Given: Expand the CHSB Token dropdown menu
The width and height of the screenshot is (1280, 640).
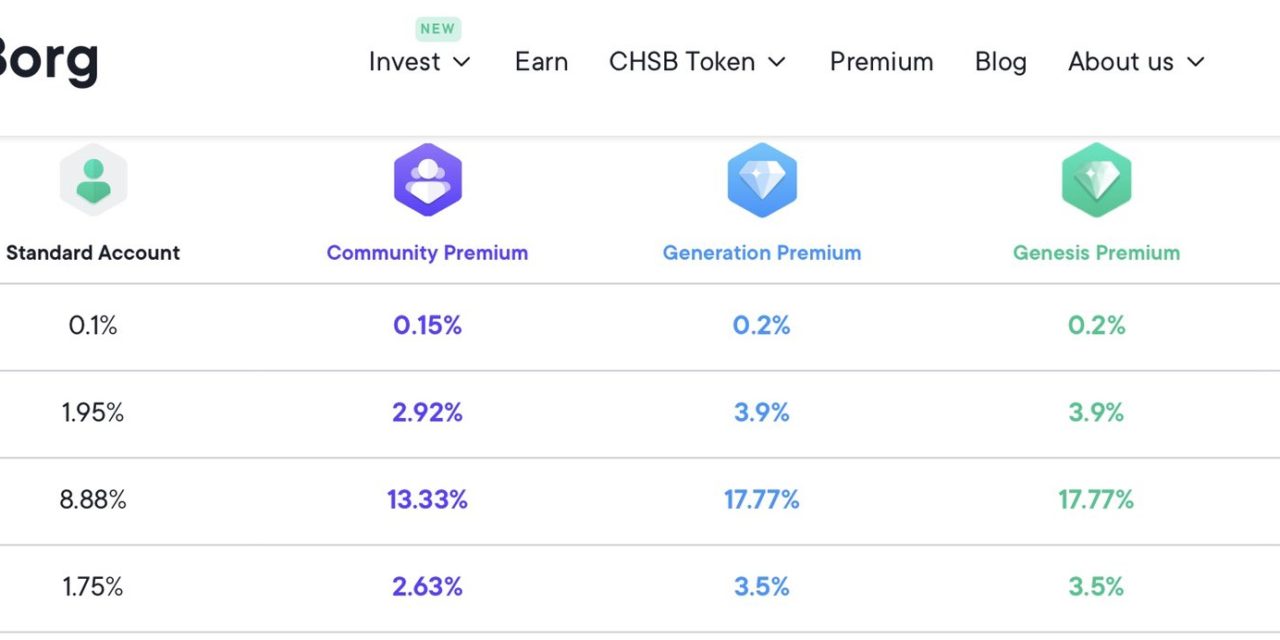Looking at the screenshot, I should coord(697,62).
